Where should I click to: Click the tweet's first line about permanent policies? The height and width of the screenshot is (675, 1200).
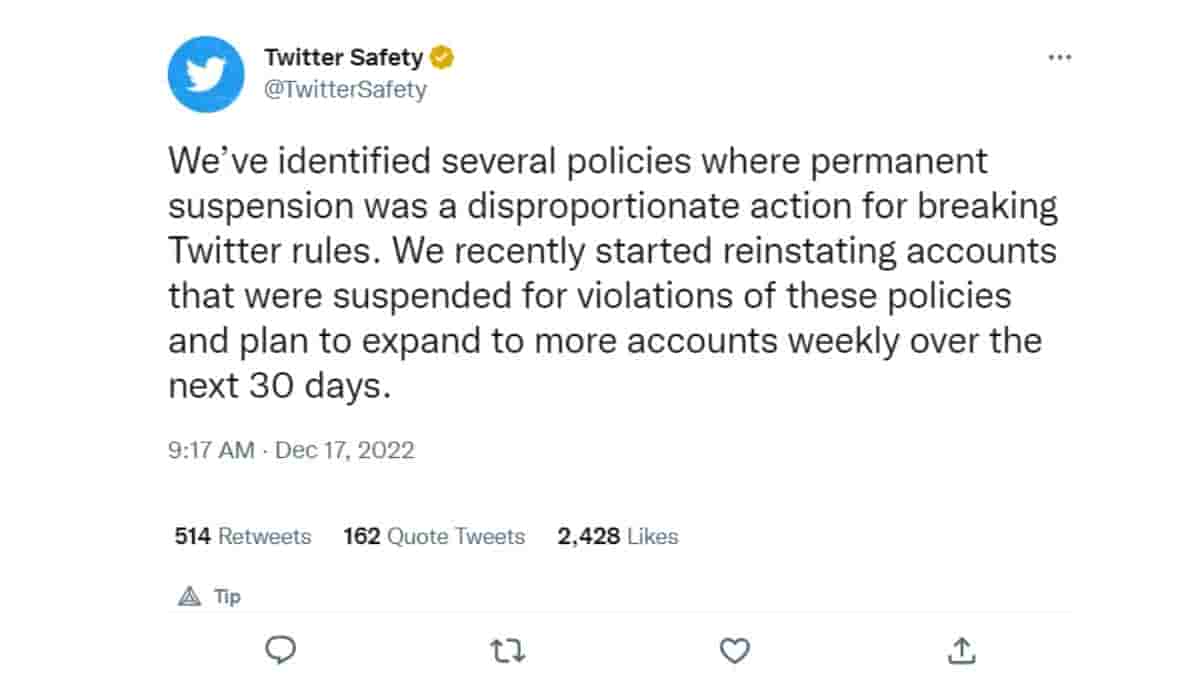click(577, 160)
